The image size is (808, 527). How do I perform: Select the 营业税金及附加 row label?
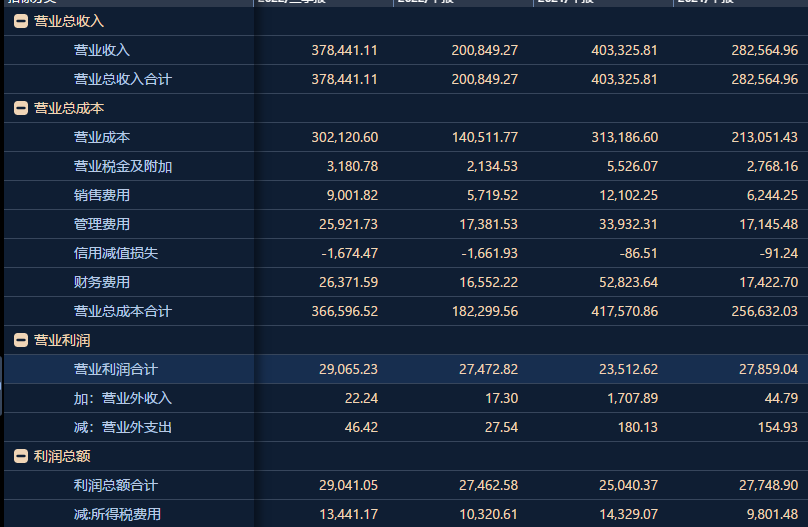[123, 166]
